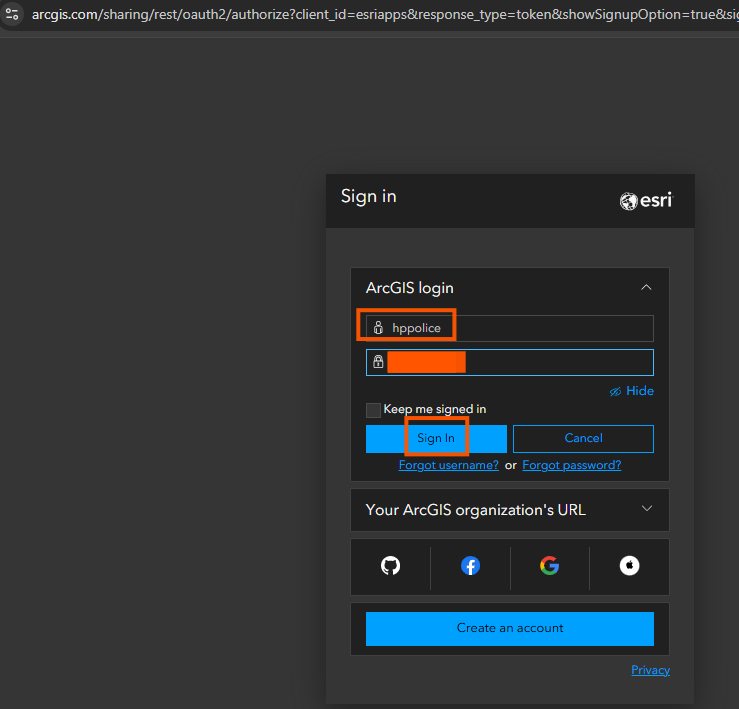The width and height of the screenshot is (739, 709).
Task: Collapse the ArcGIS login section chevron
Action: [646, 288]
